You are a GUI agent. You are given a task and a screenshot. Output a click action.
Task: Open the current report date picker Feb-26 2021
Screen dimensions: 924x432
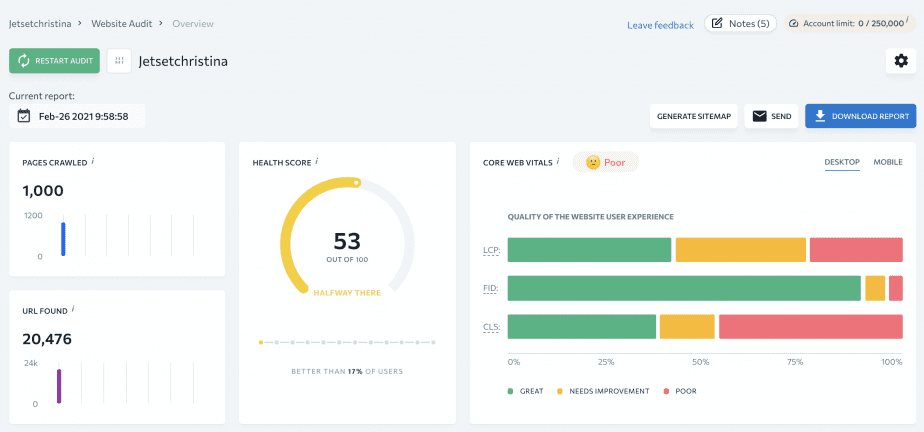coord(77,116)
